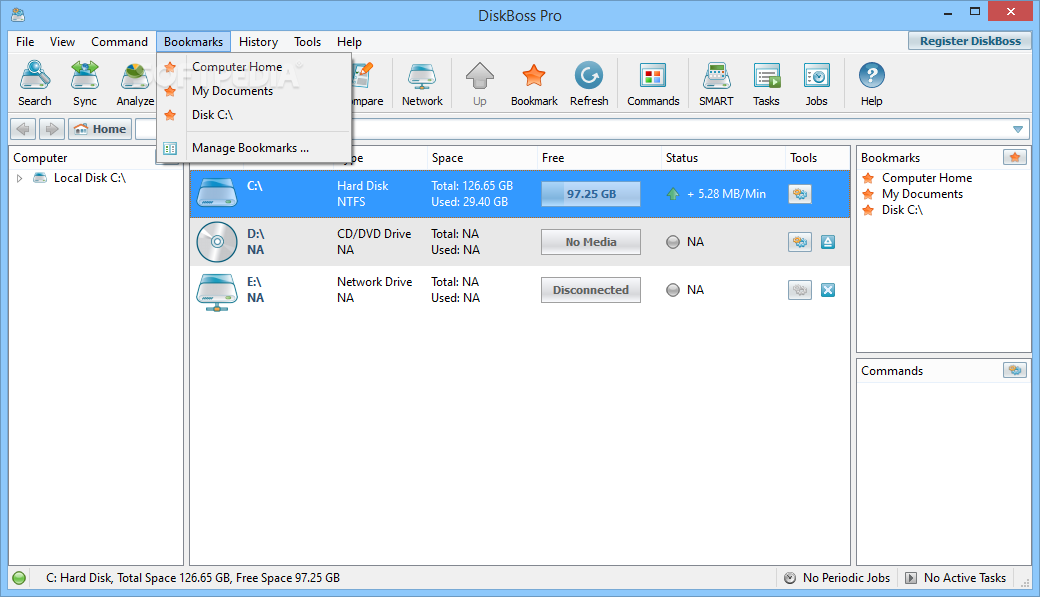Click the Bookmark star toolbar icon
The image size is (1040, 597).
tap(534, 84)
